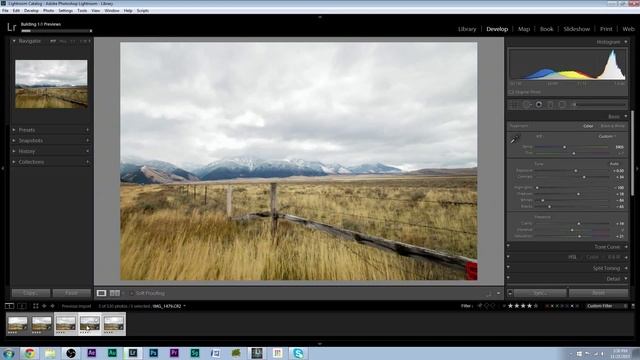Select the Graduated Filter tool
The width and height of the screenshot is (640, 360).
coord(551,105)
